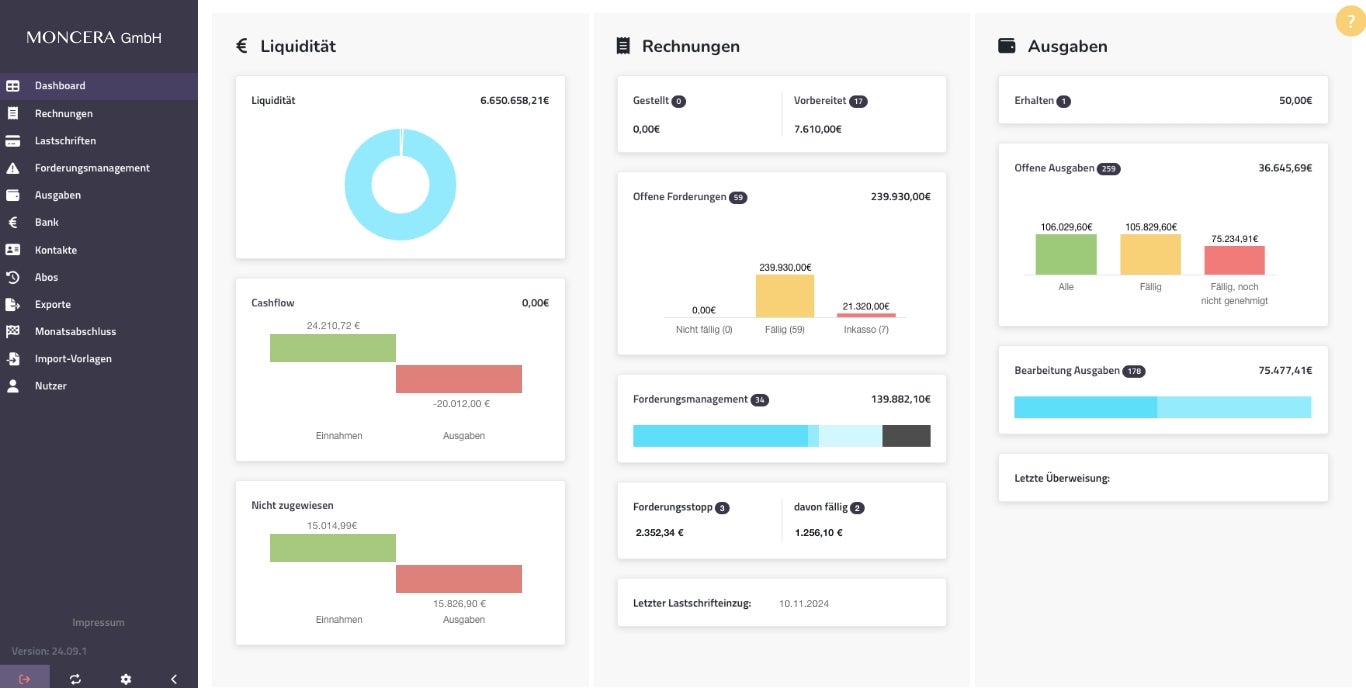Click the Offene Ausgaben amount 36.645,69€
The height and width of the screenshot is (689, 1366).
click(x=1285, y=168)
